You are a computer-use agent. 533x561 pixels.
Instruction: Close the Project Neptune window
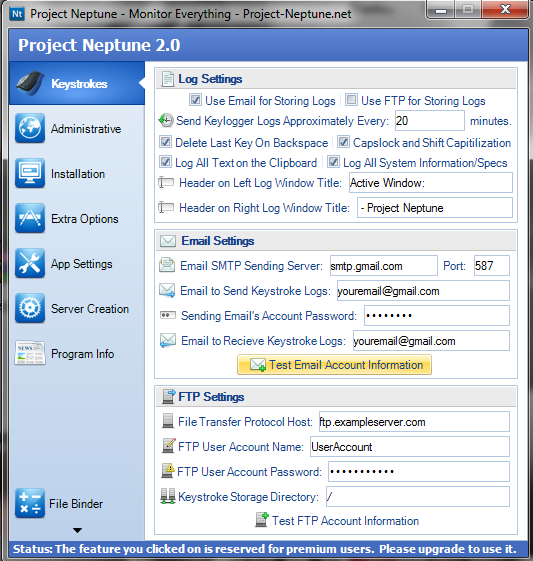(x=505, y=10)
